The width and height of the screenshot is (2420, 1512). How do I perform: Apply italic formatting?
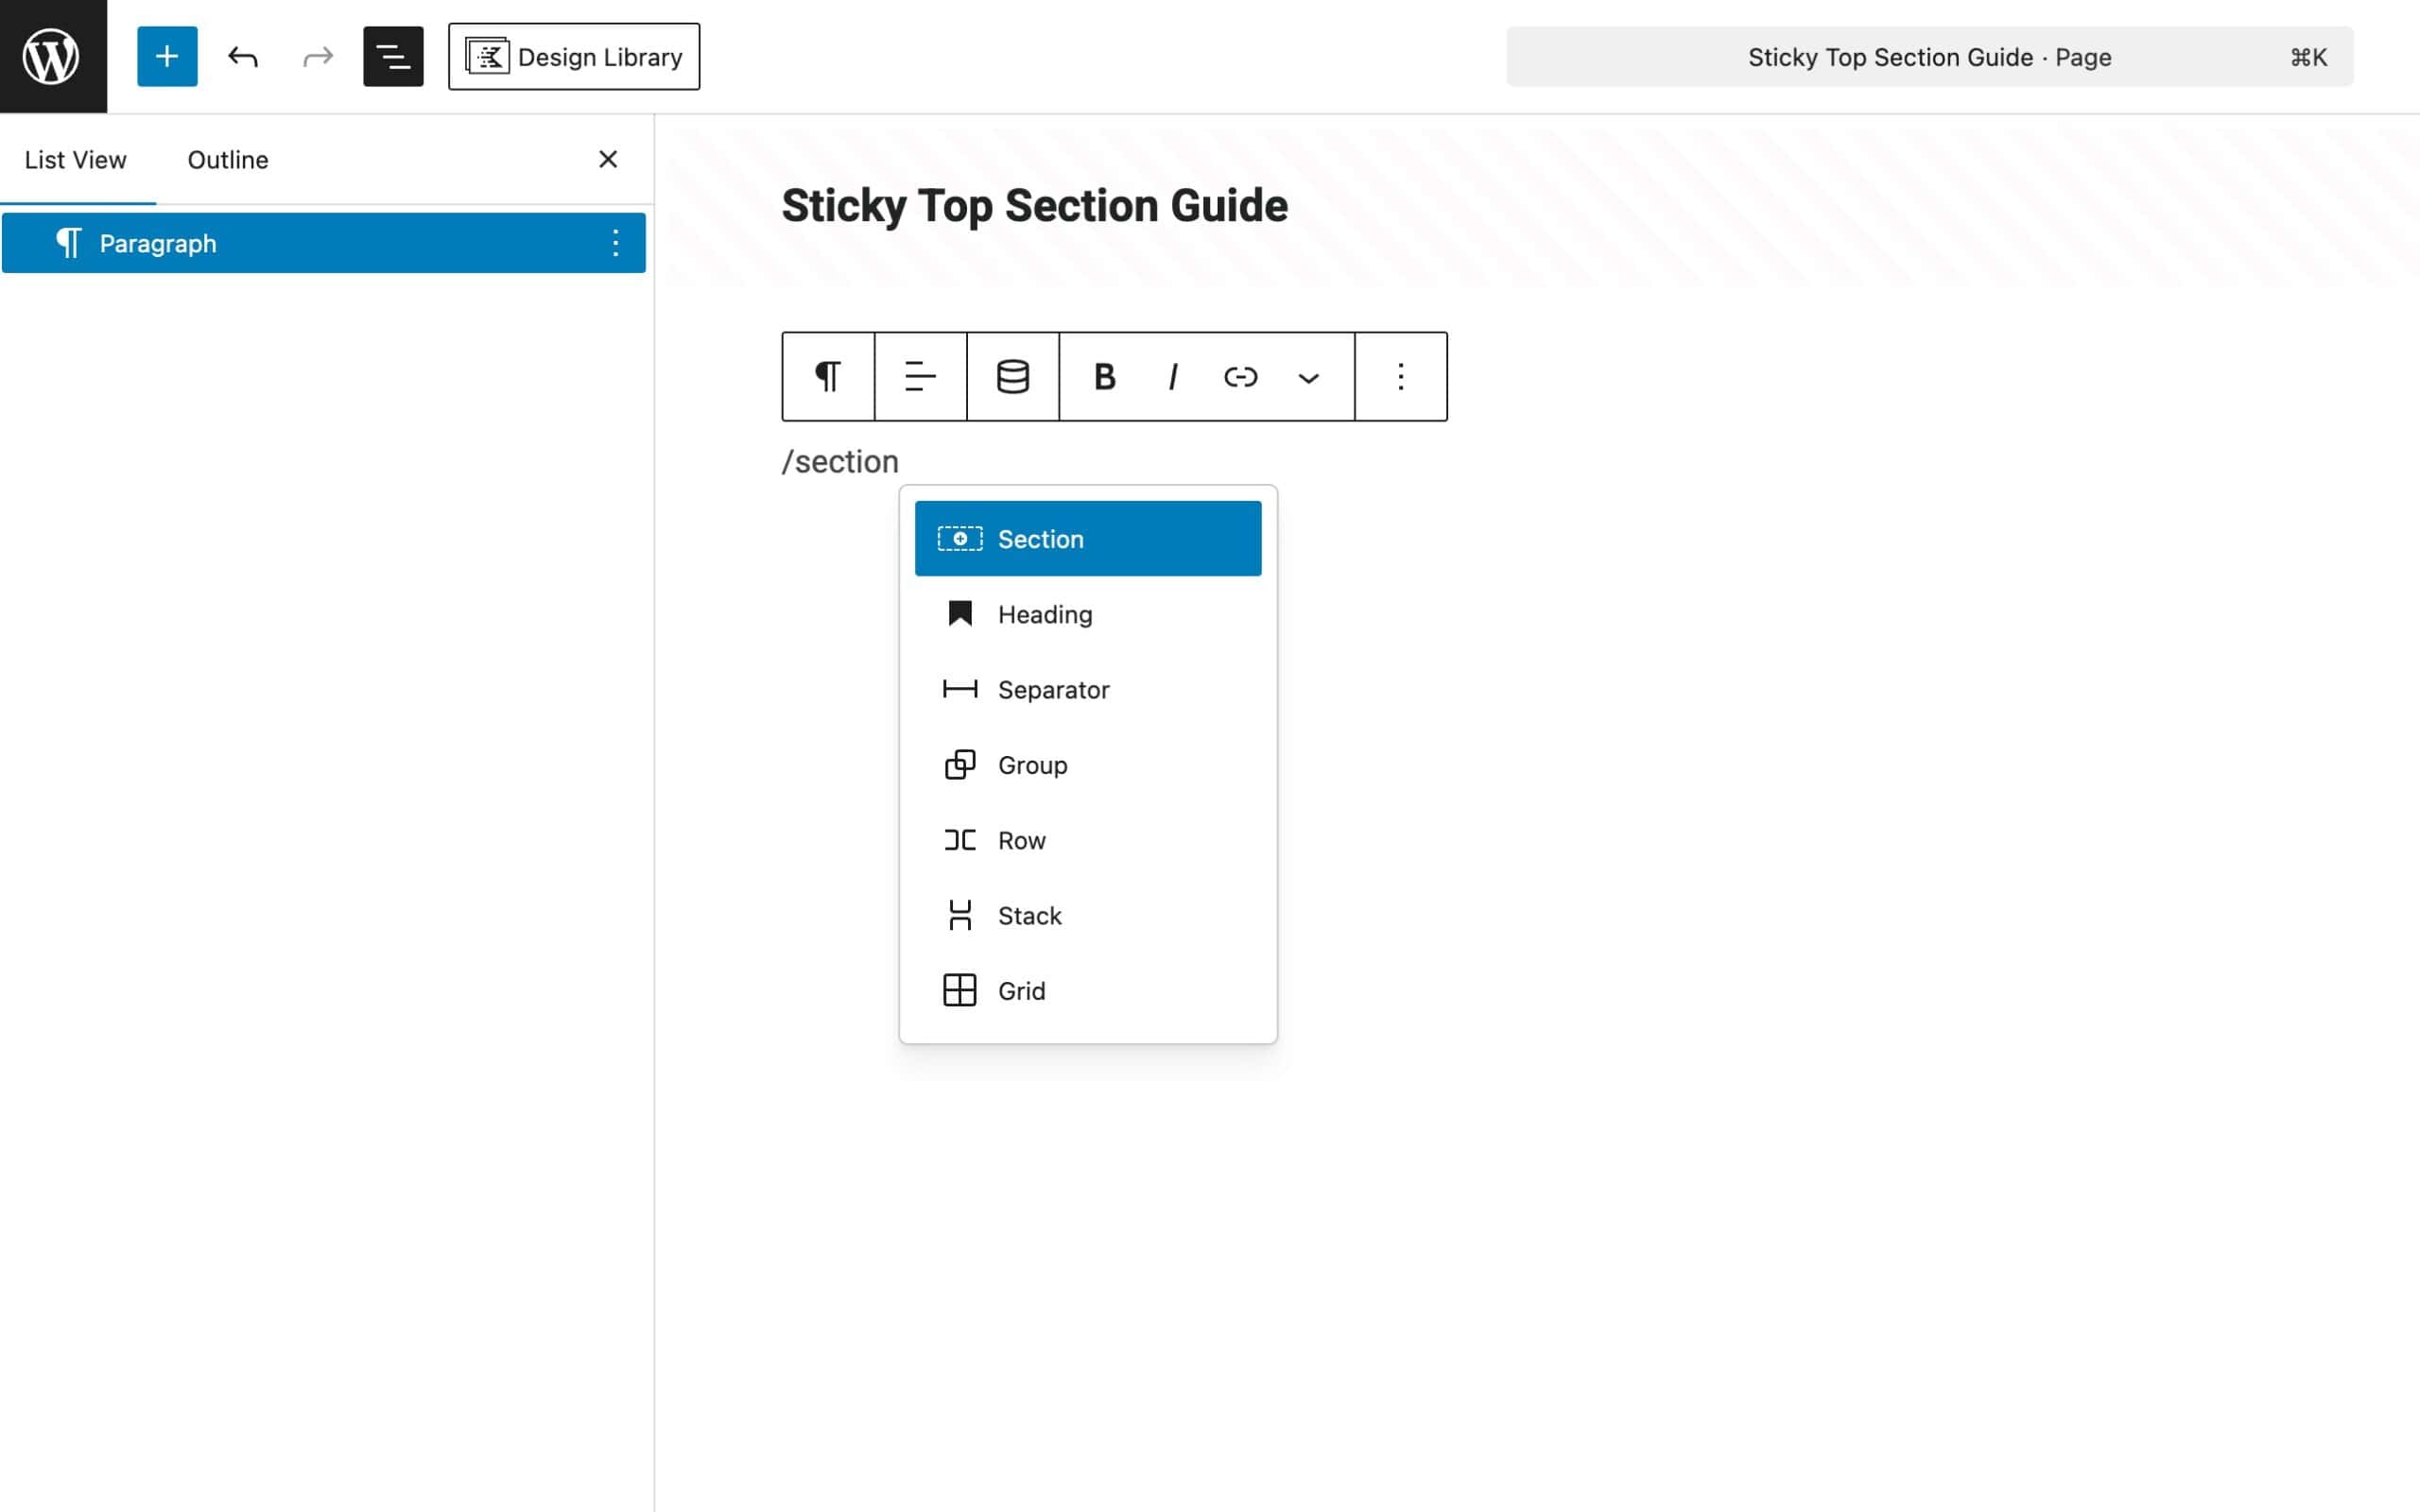point(1172,376)
